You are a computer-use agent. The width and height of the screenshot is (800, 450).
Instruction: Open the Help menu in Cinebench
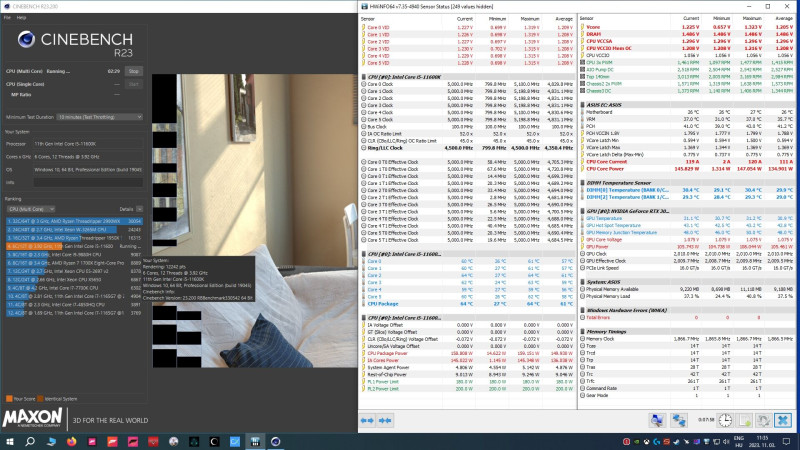click(21, 17)
